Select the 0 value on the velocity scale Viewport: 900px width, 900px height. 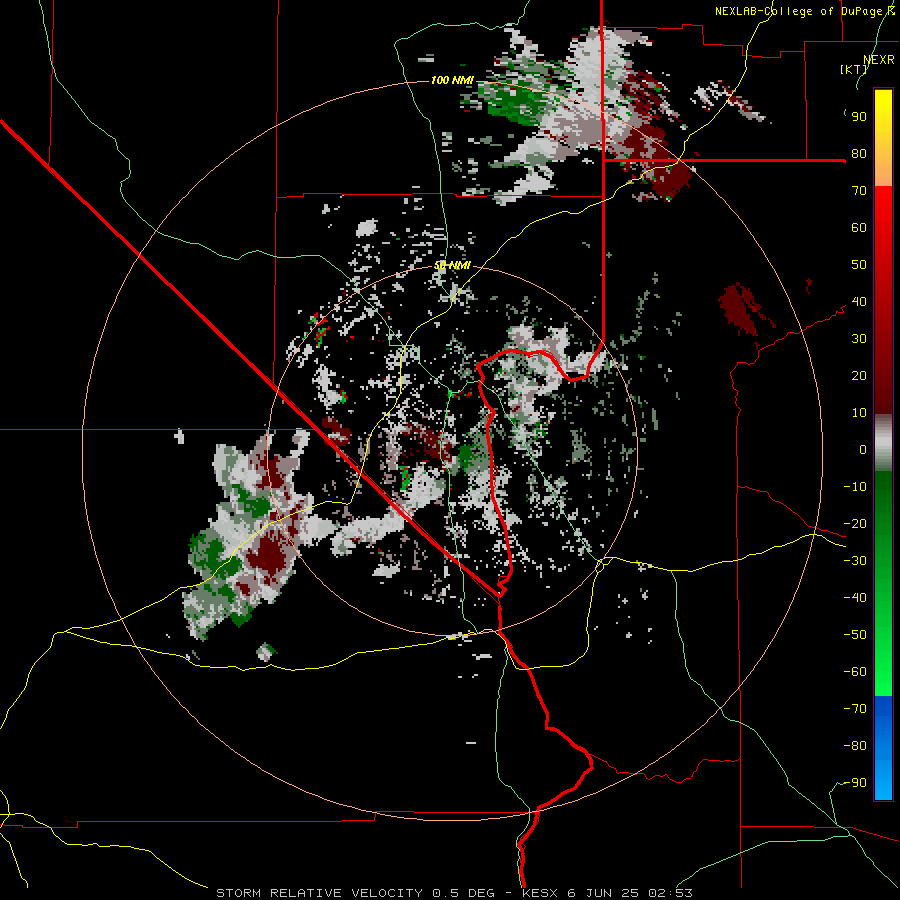point(863,449)
